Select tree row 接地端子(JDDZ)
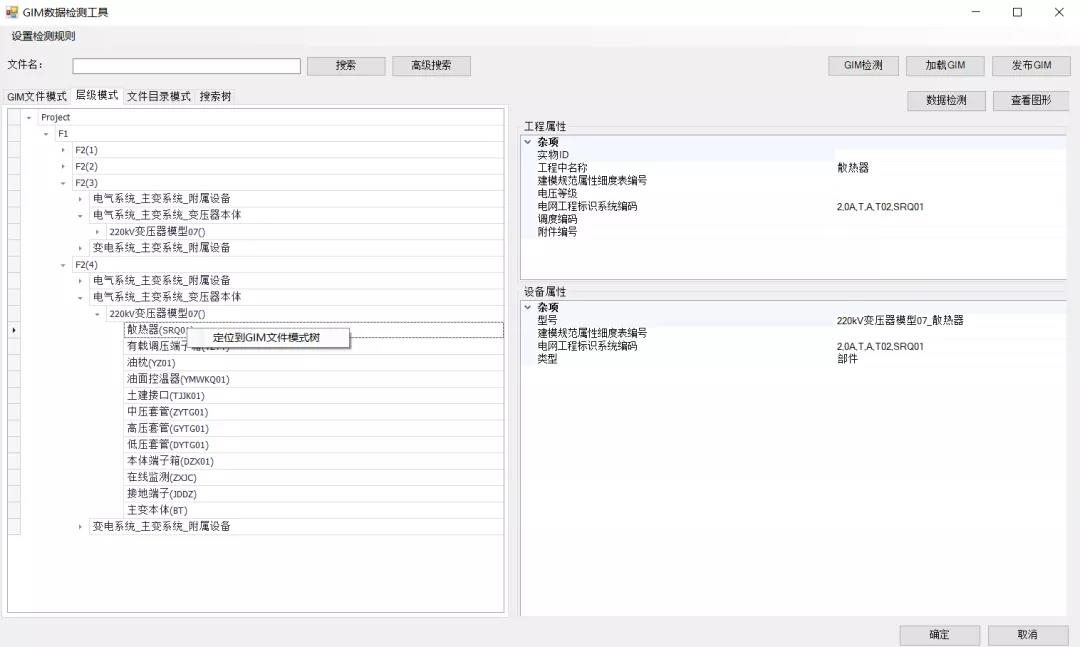Screen dimensions: 1080x647 (313, 494)
